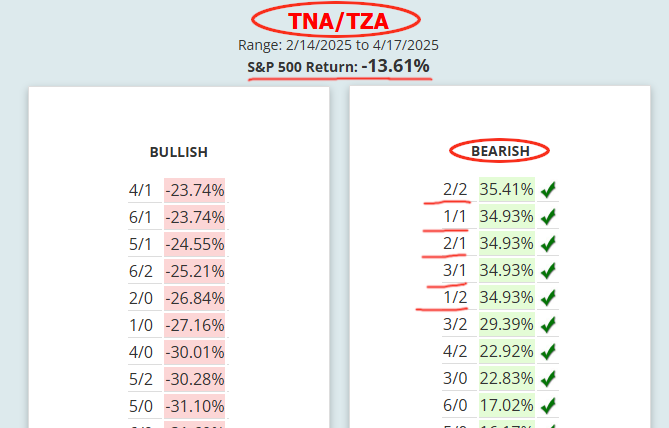The image size is (669, 428).
Task: Click the 35.41% green cell
Action: [x=506, y=189]
